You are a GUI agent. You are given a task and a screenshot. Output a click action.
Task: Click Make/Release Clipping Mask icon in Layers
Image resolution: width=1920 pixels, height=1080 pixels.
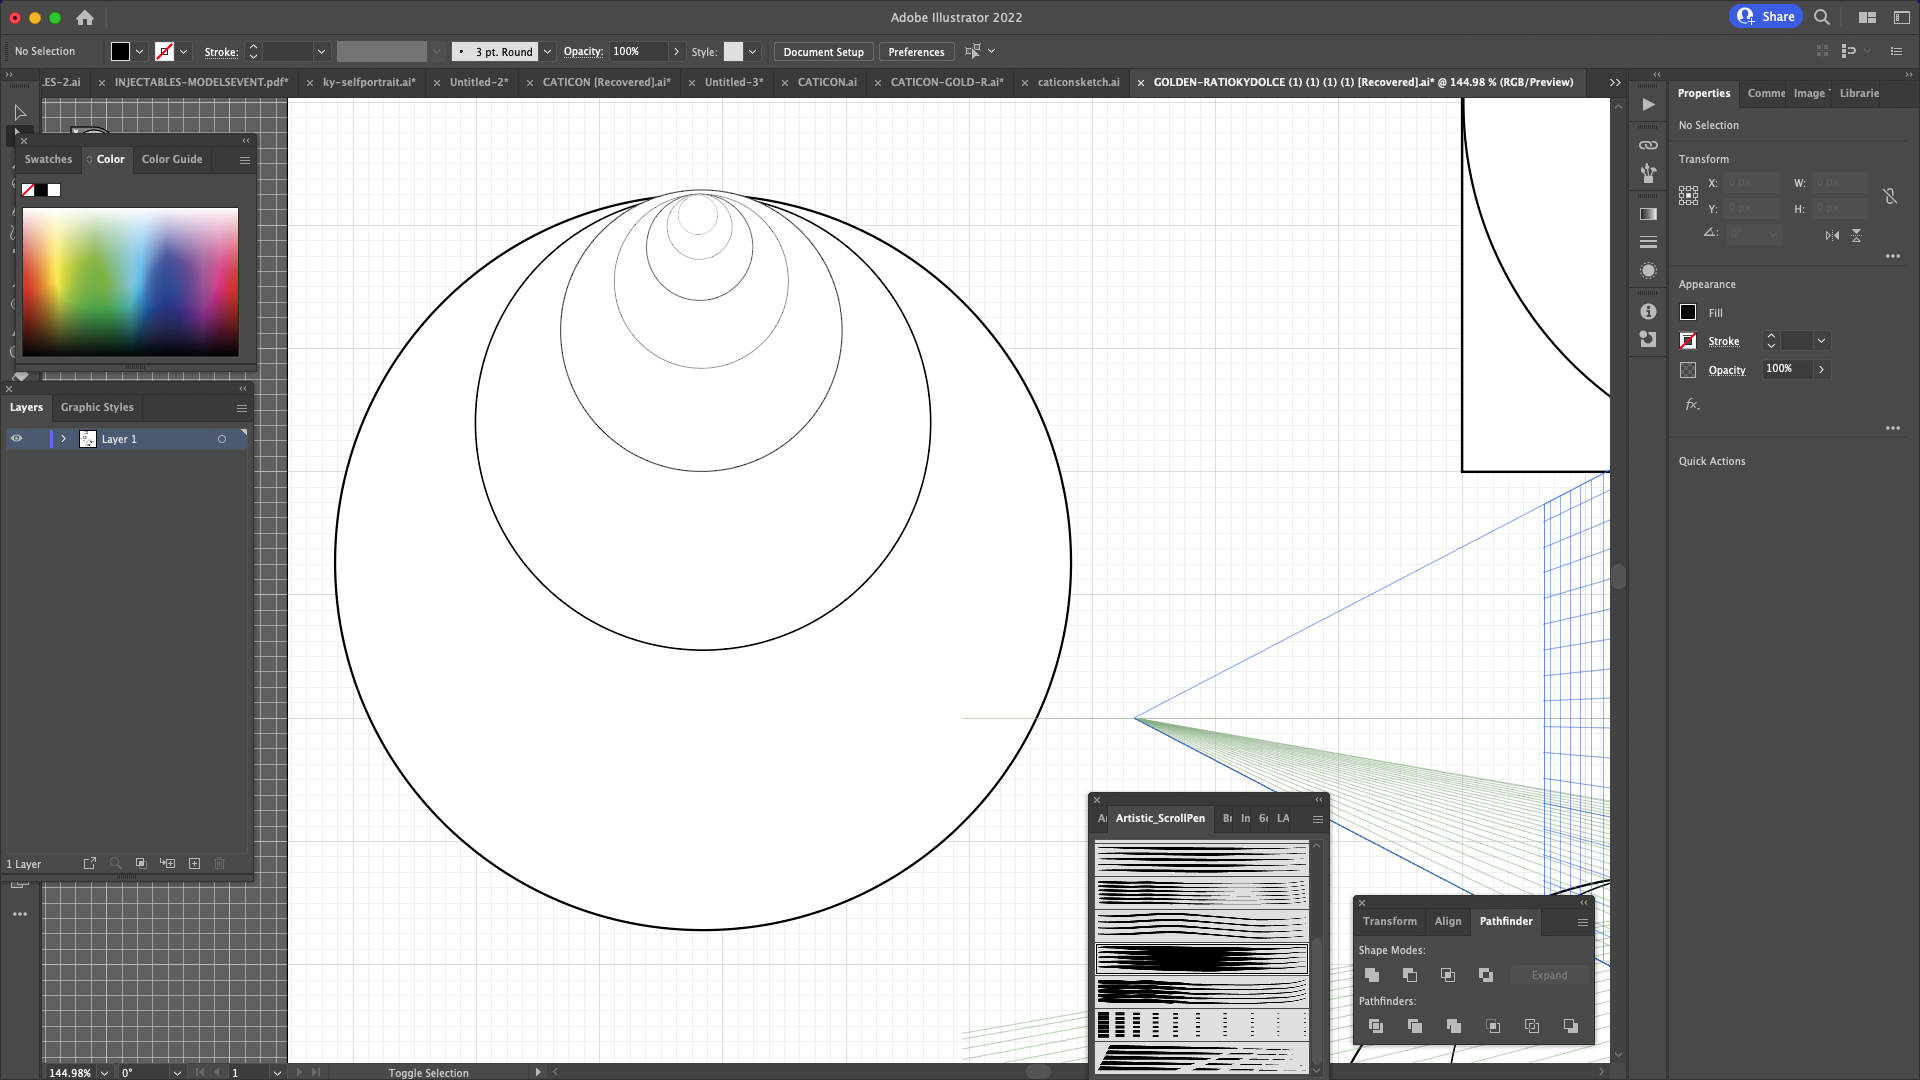141,863
